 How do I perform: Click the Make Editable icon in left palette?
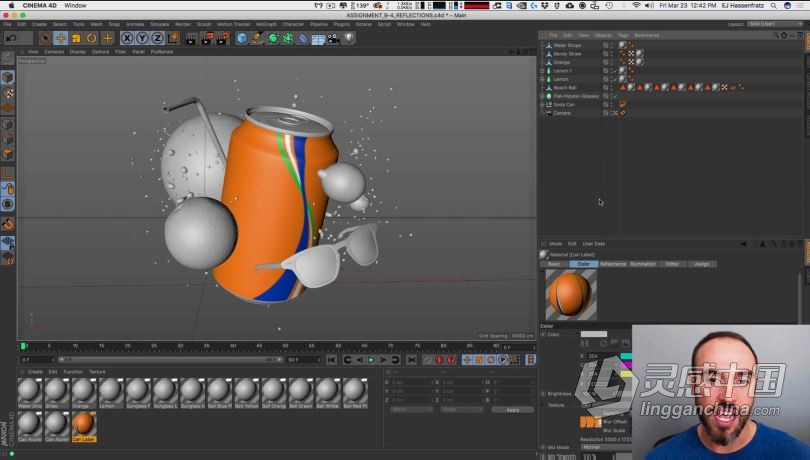[x=8, y=58]
